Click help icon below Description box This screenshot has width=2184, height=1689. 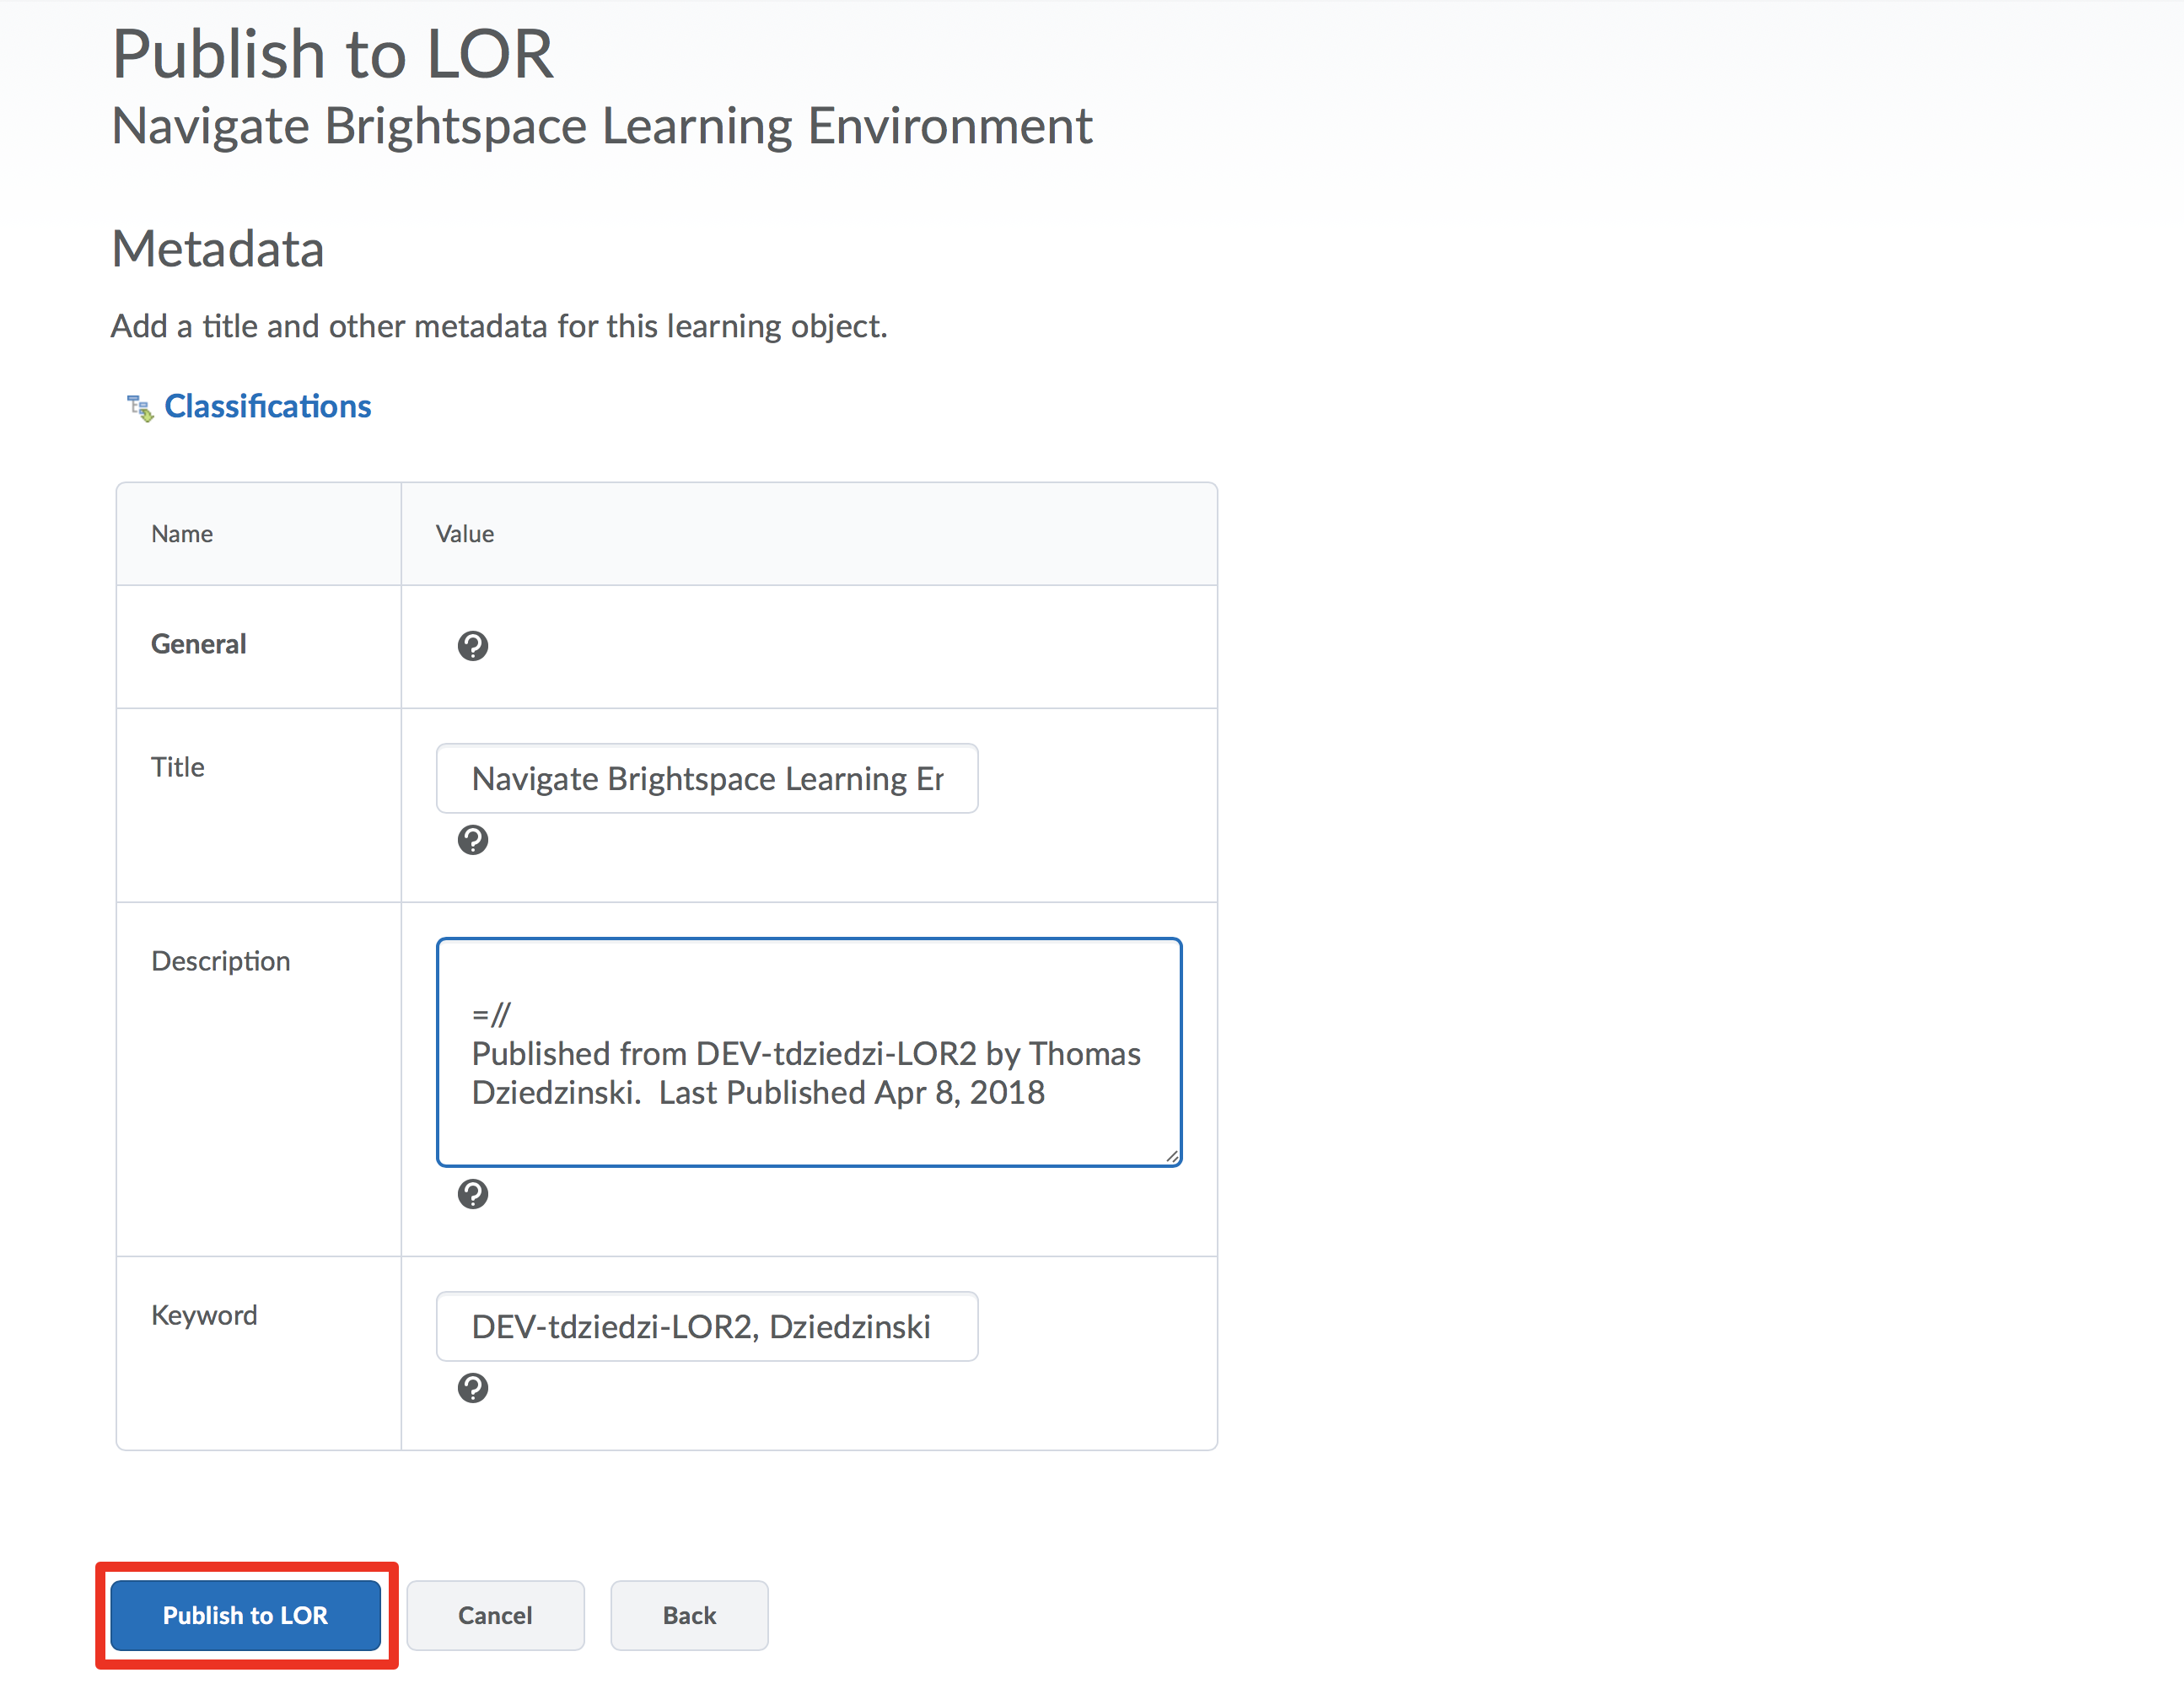473,1194
